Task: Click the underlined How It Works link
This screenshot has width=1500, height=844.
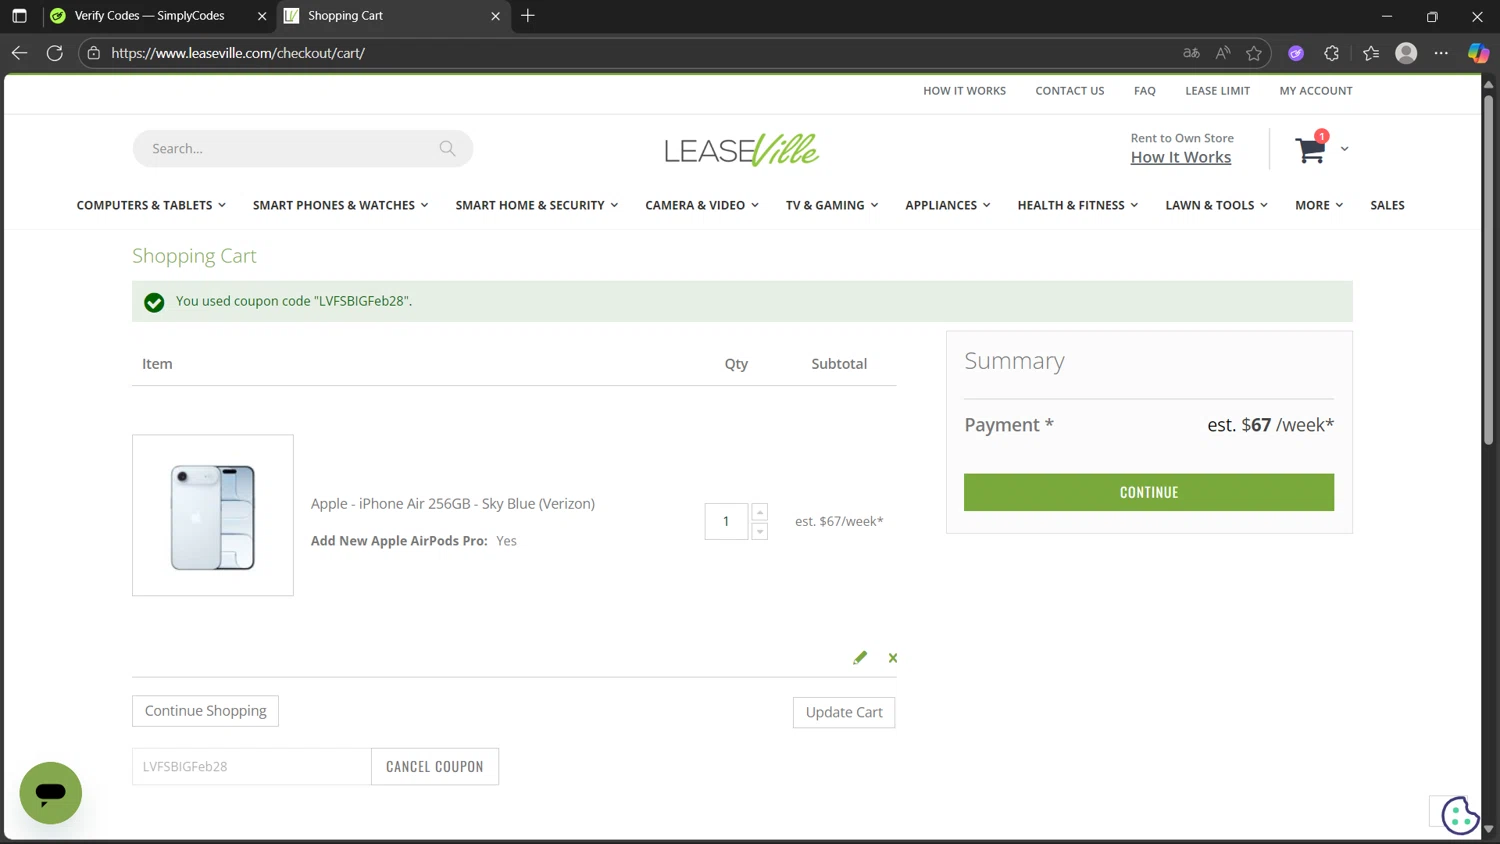Action: point(1181,157)
